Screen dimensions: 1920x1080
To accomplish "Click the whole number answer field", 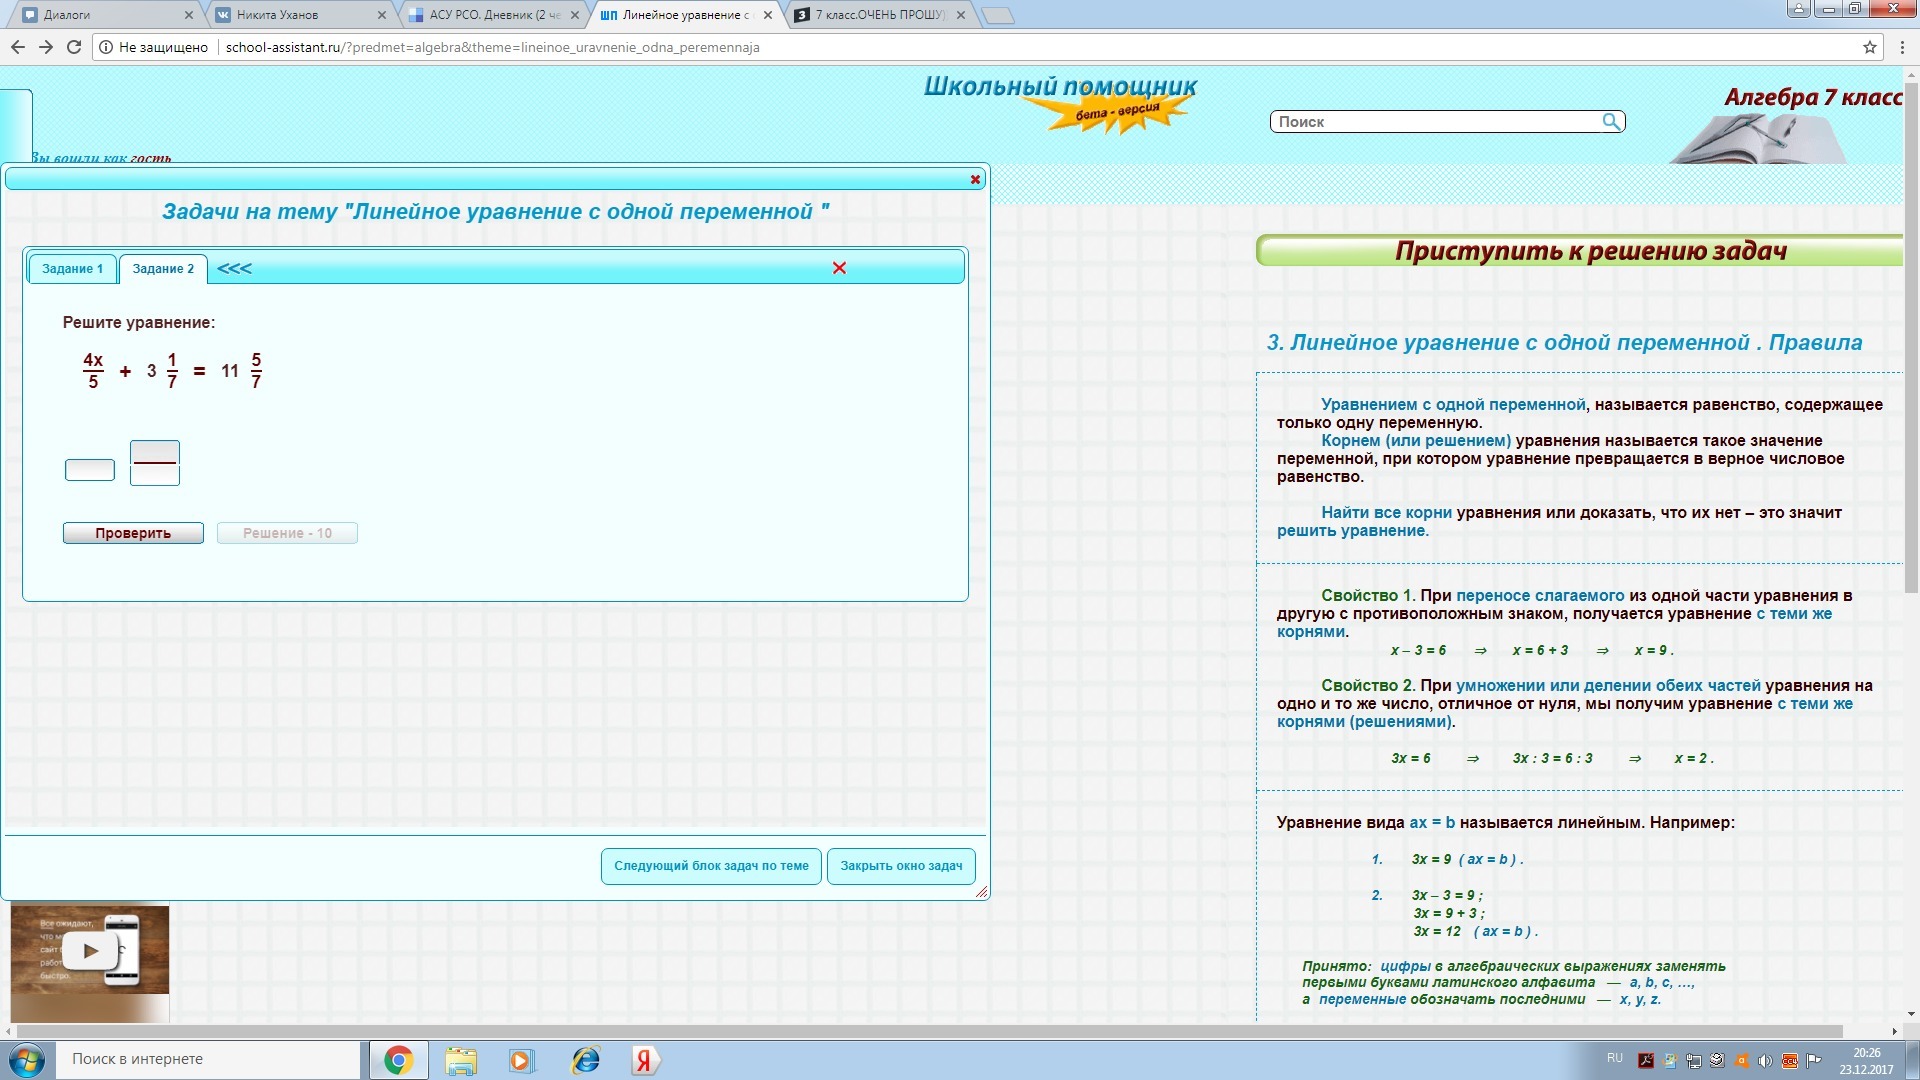I will pyautogui.click(x=90, y=470).
